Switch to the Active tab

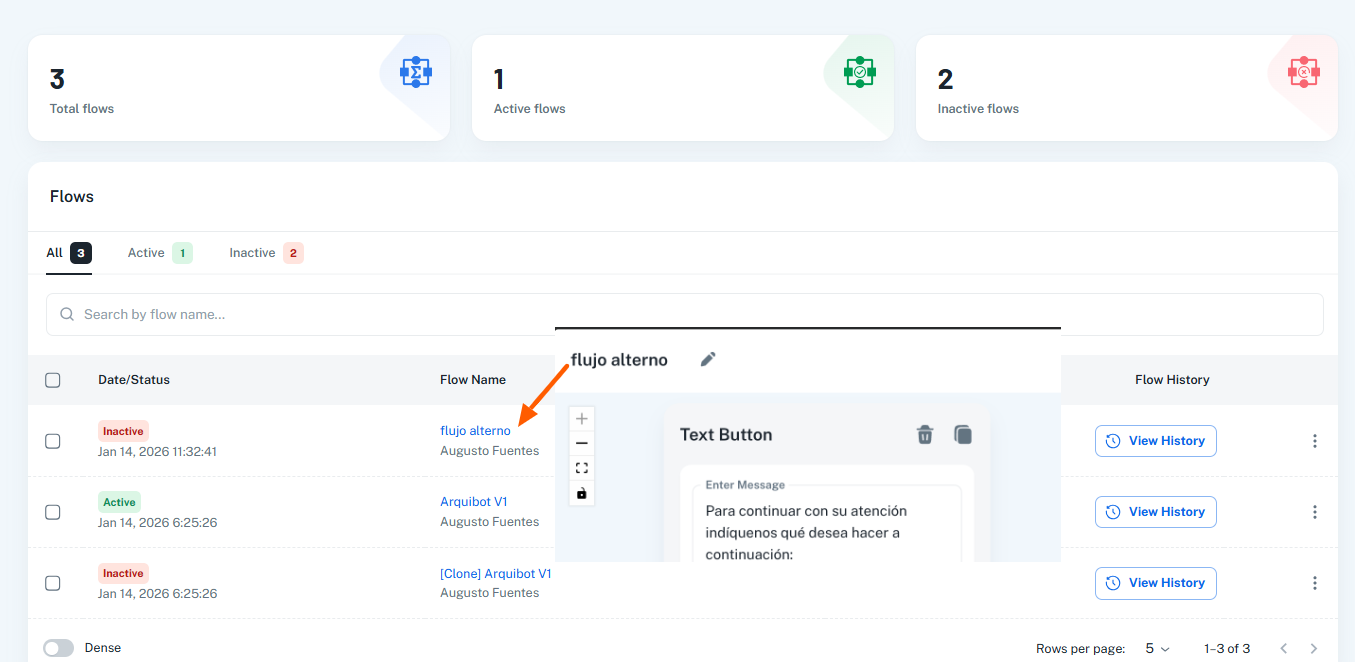coord(147,253)
